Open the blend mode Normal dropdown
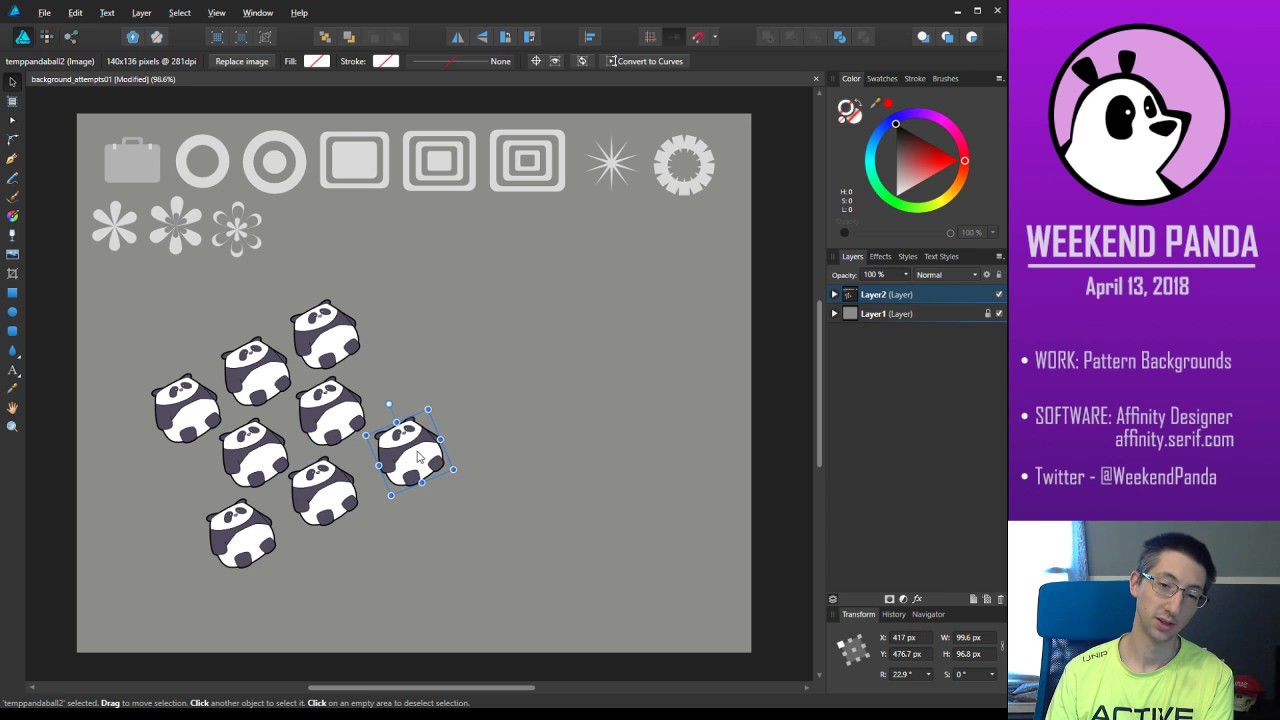 [947, 275]
